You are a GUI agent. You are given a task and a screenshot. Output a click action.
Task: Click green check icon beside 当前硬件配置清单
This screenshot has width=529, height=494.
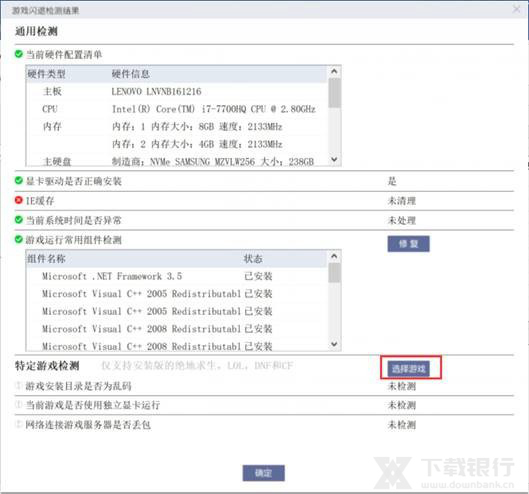click(x=19, y=54)
